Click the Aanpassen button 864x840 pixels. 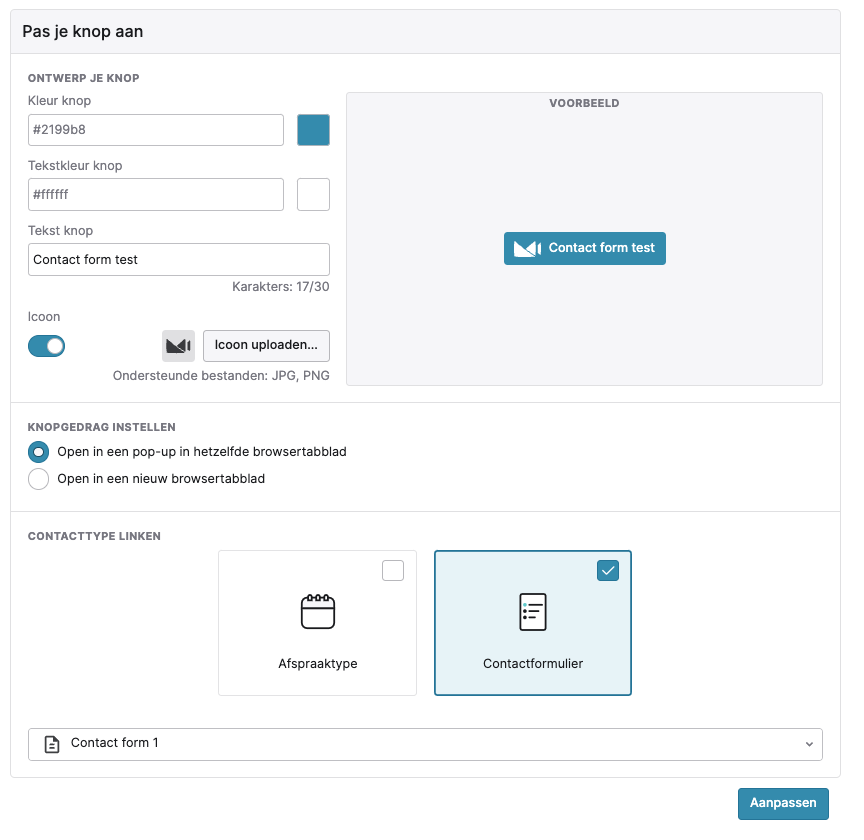pos(783,804)
